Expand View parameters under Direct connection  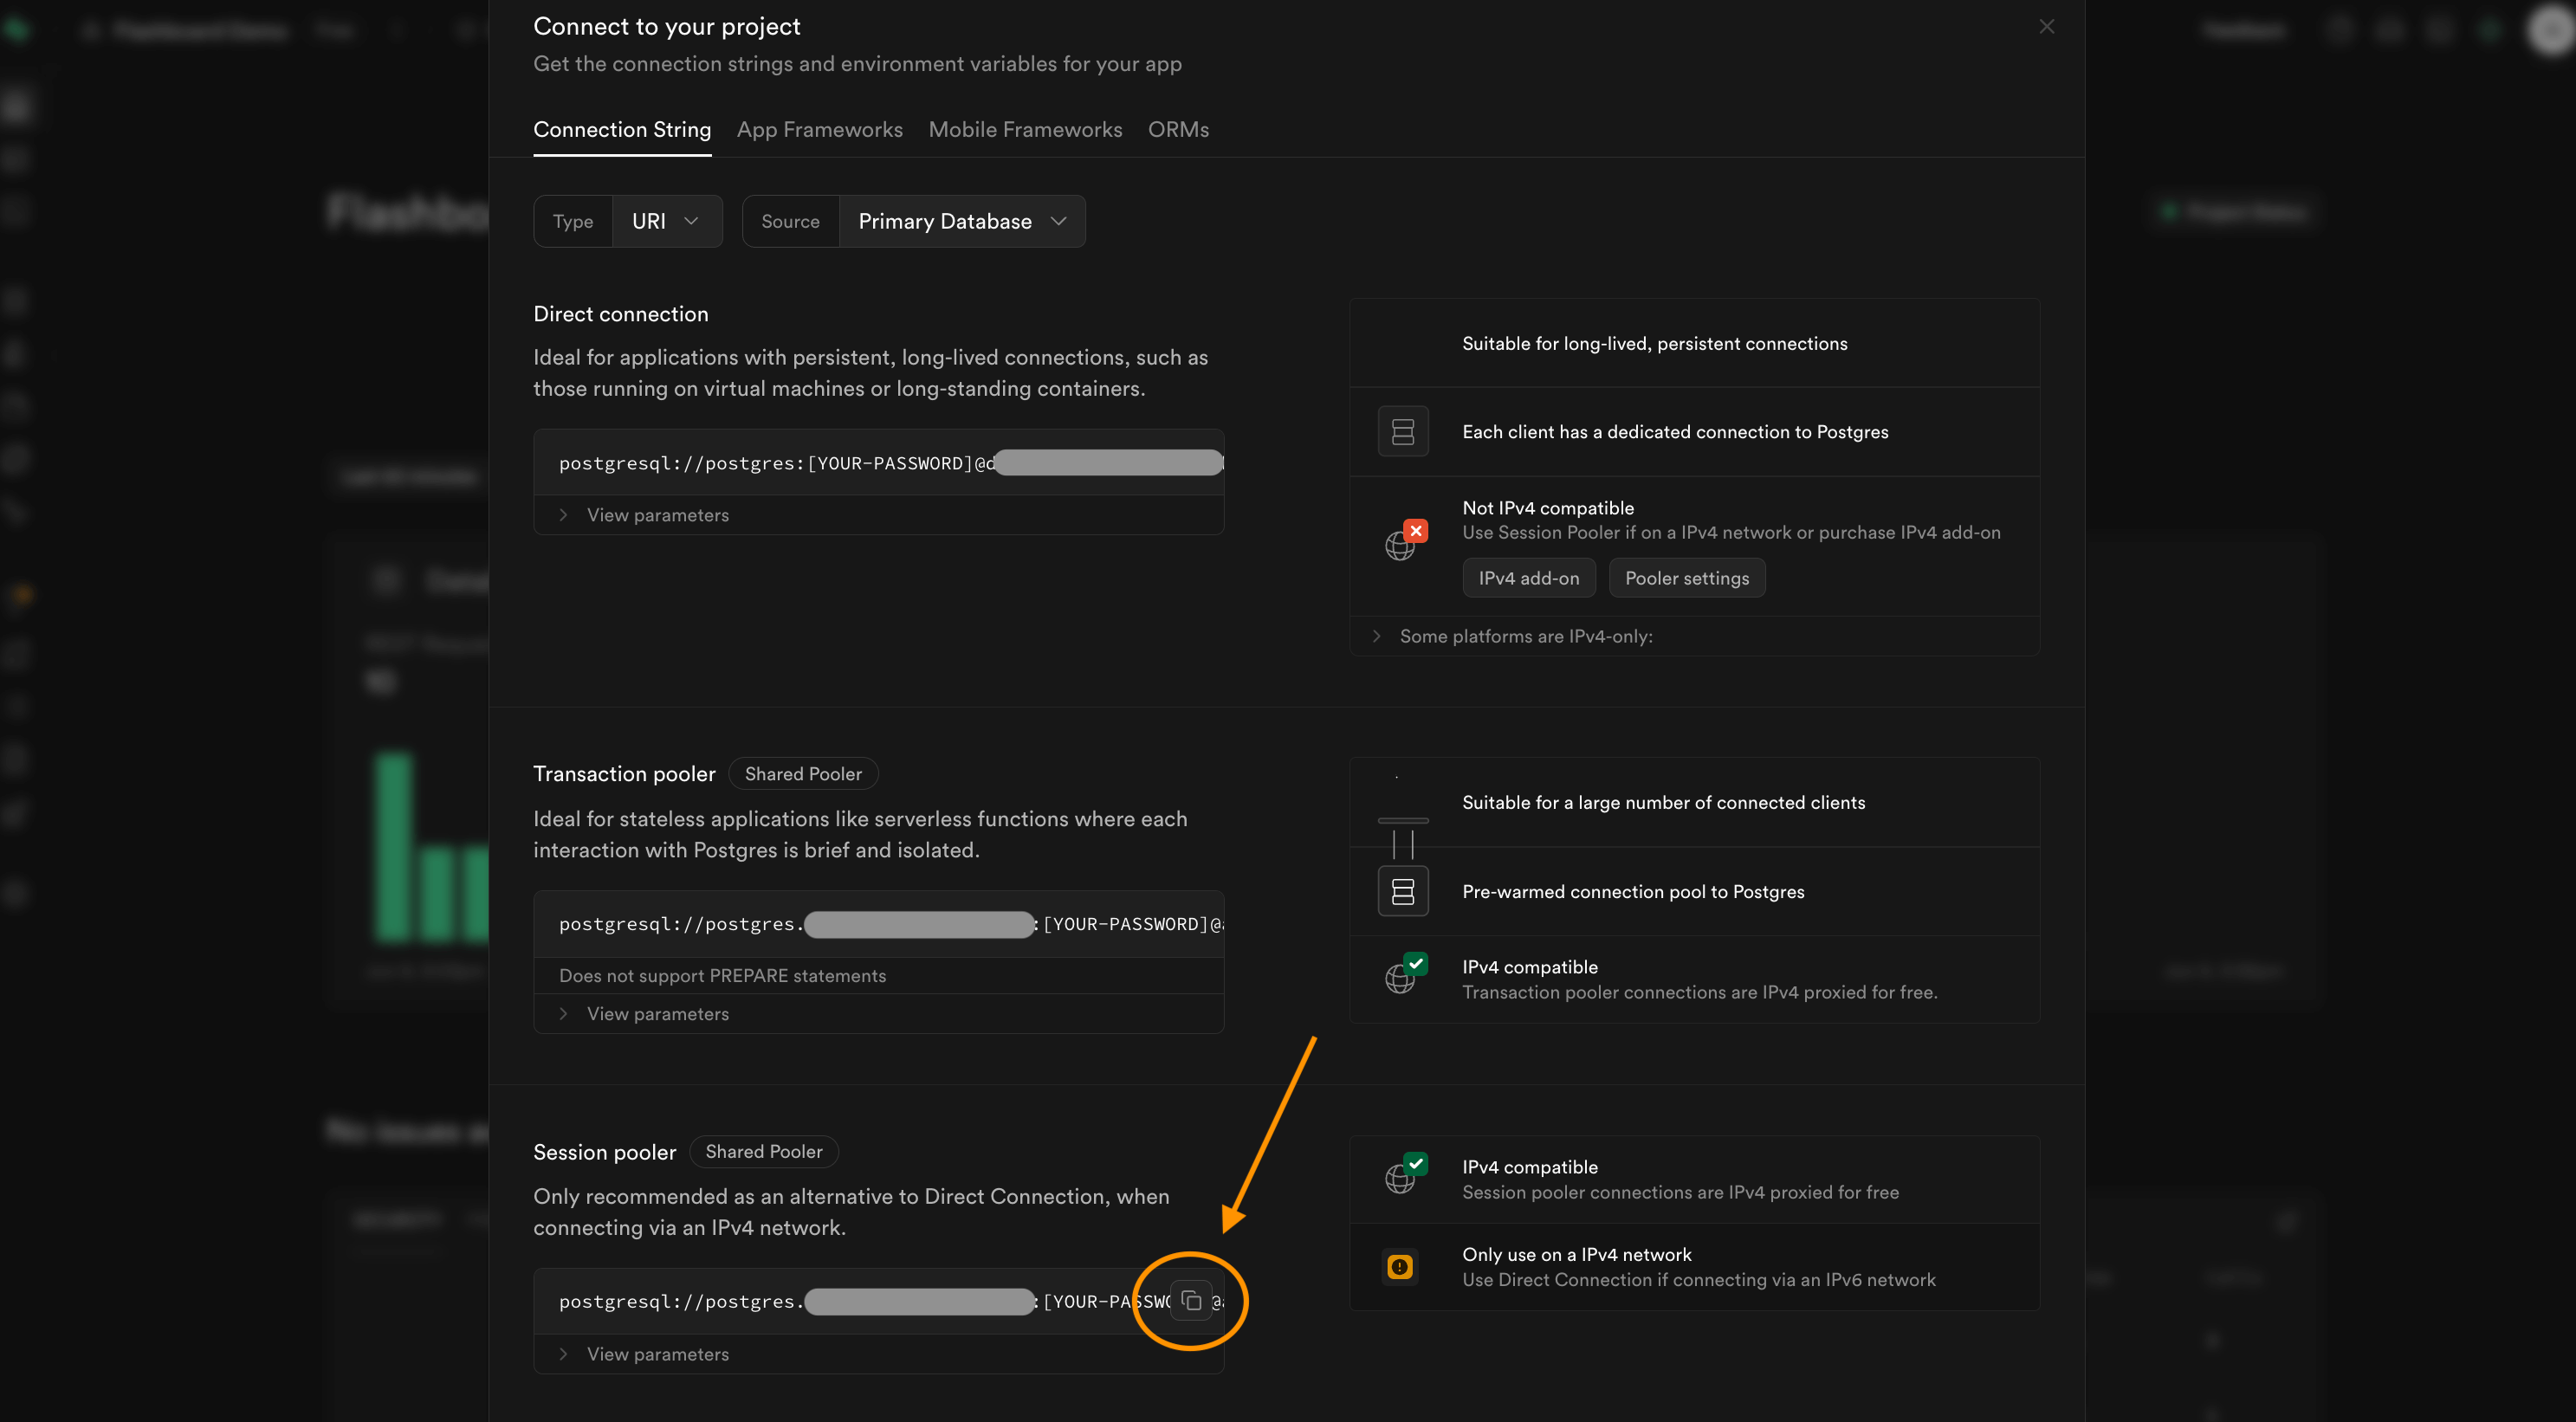pyautogui.click(x=657, y=515)
